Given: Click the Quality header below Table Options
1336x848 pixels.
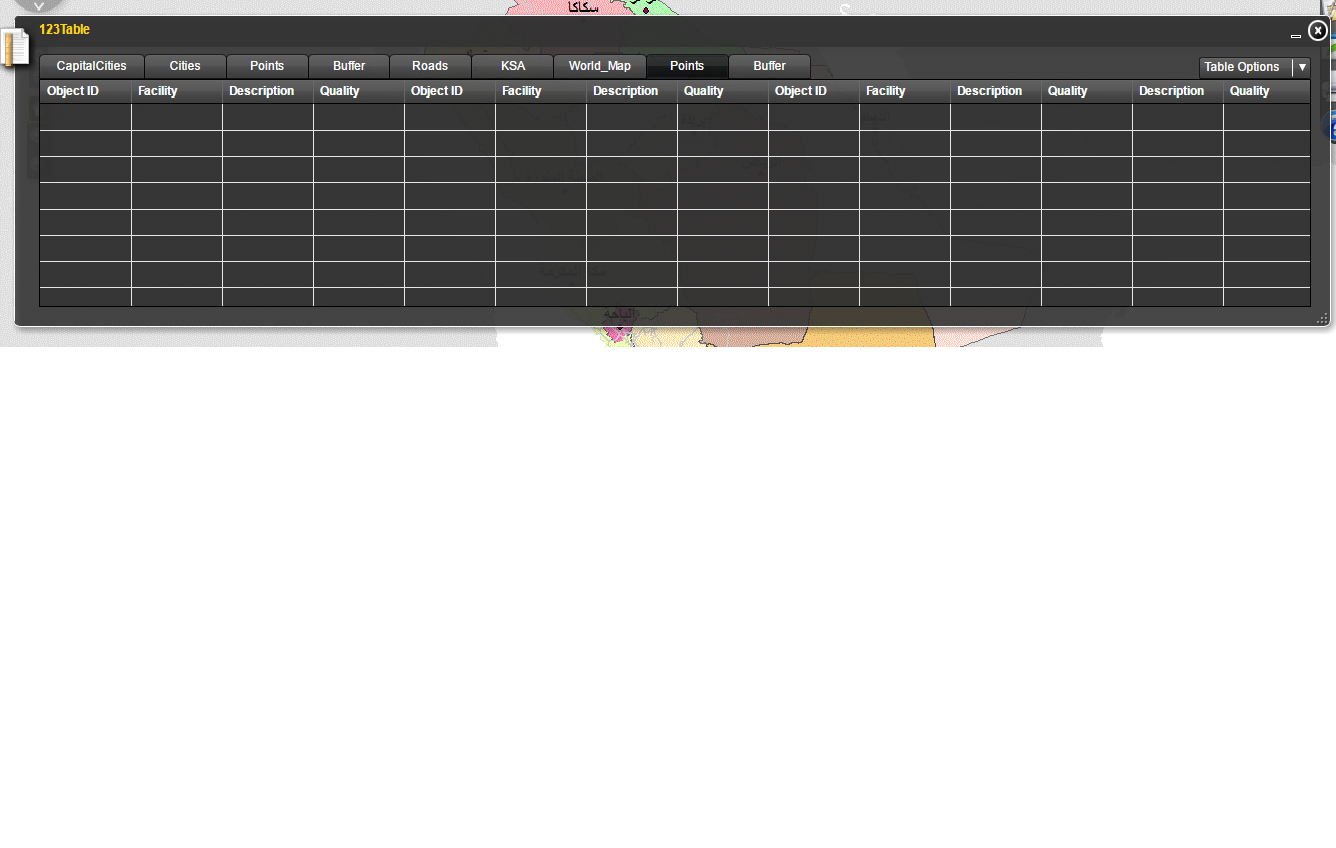Looking at the screenshot, I should tap(1266, 91).
